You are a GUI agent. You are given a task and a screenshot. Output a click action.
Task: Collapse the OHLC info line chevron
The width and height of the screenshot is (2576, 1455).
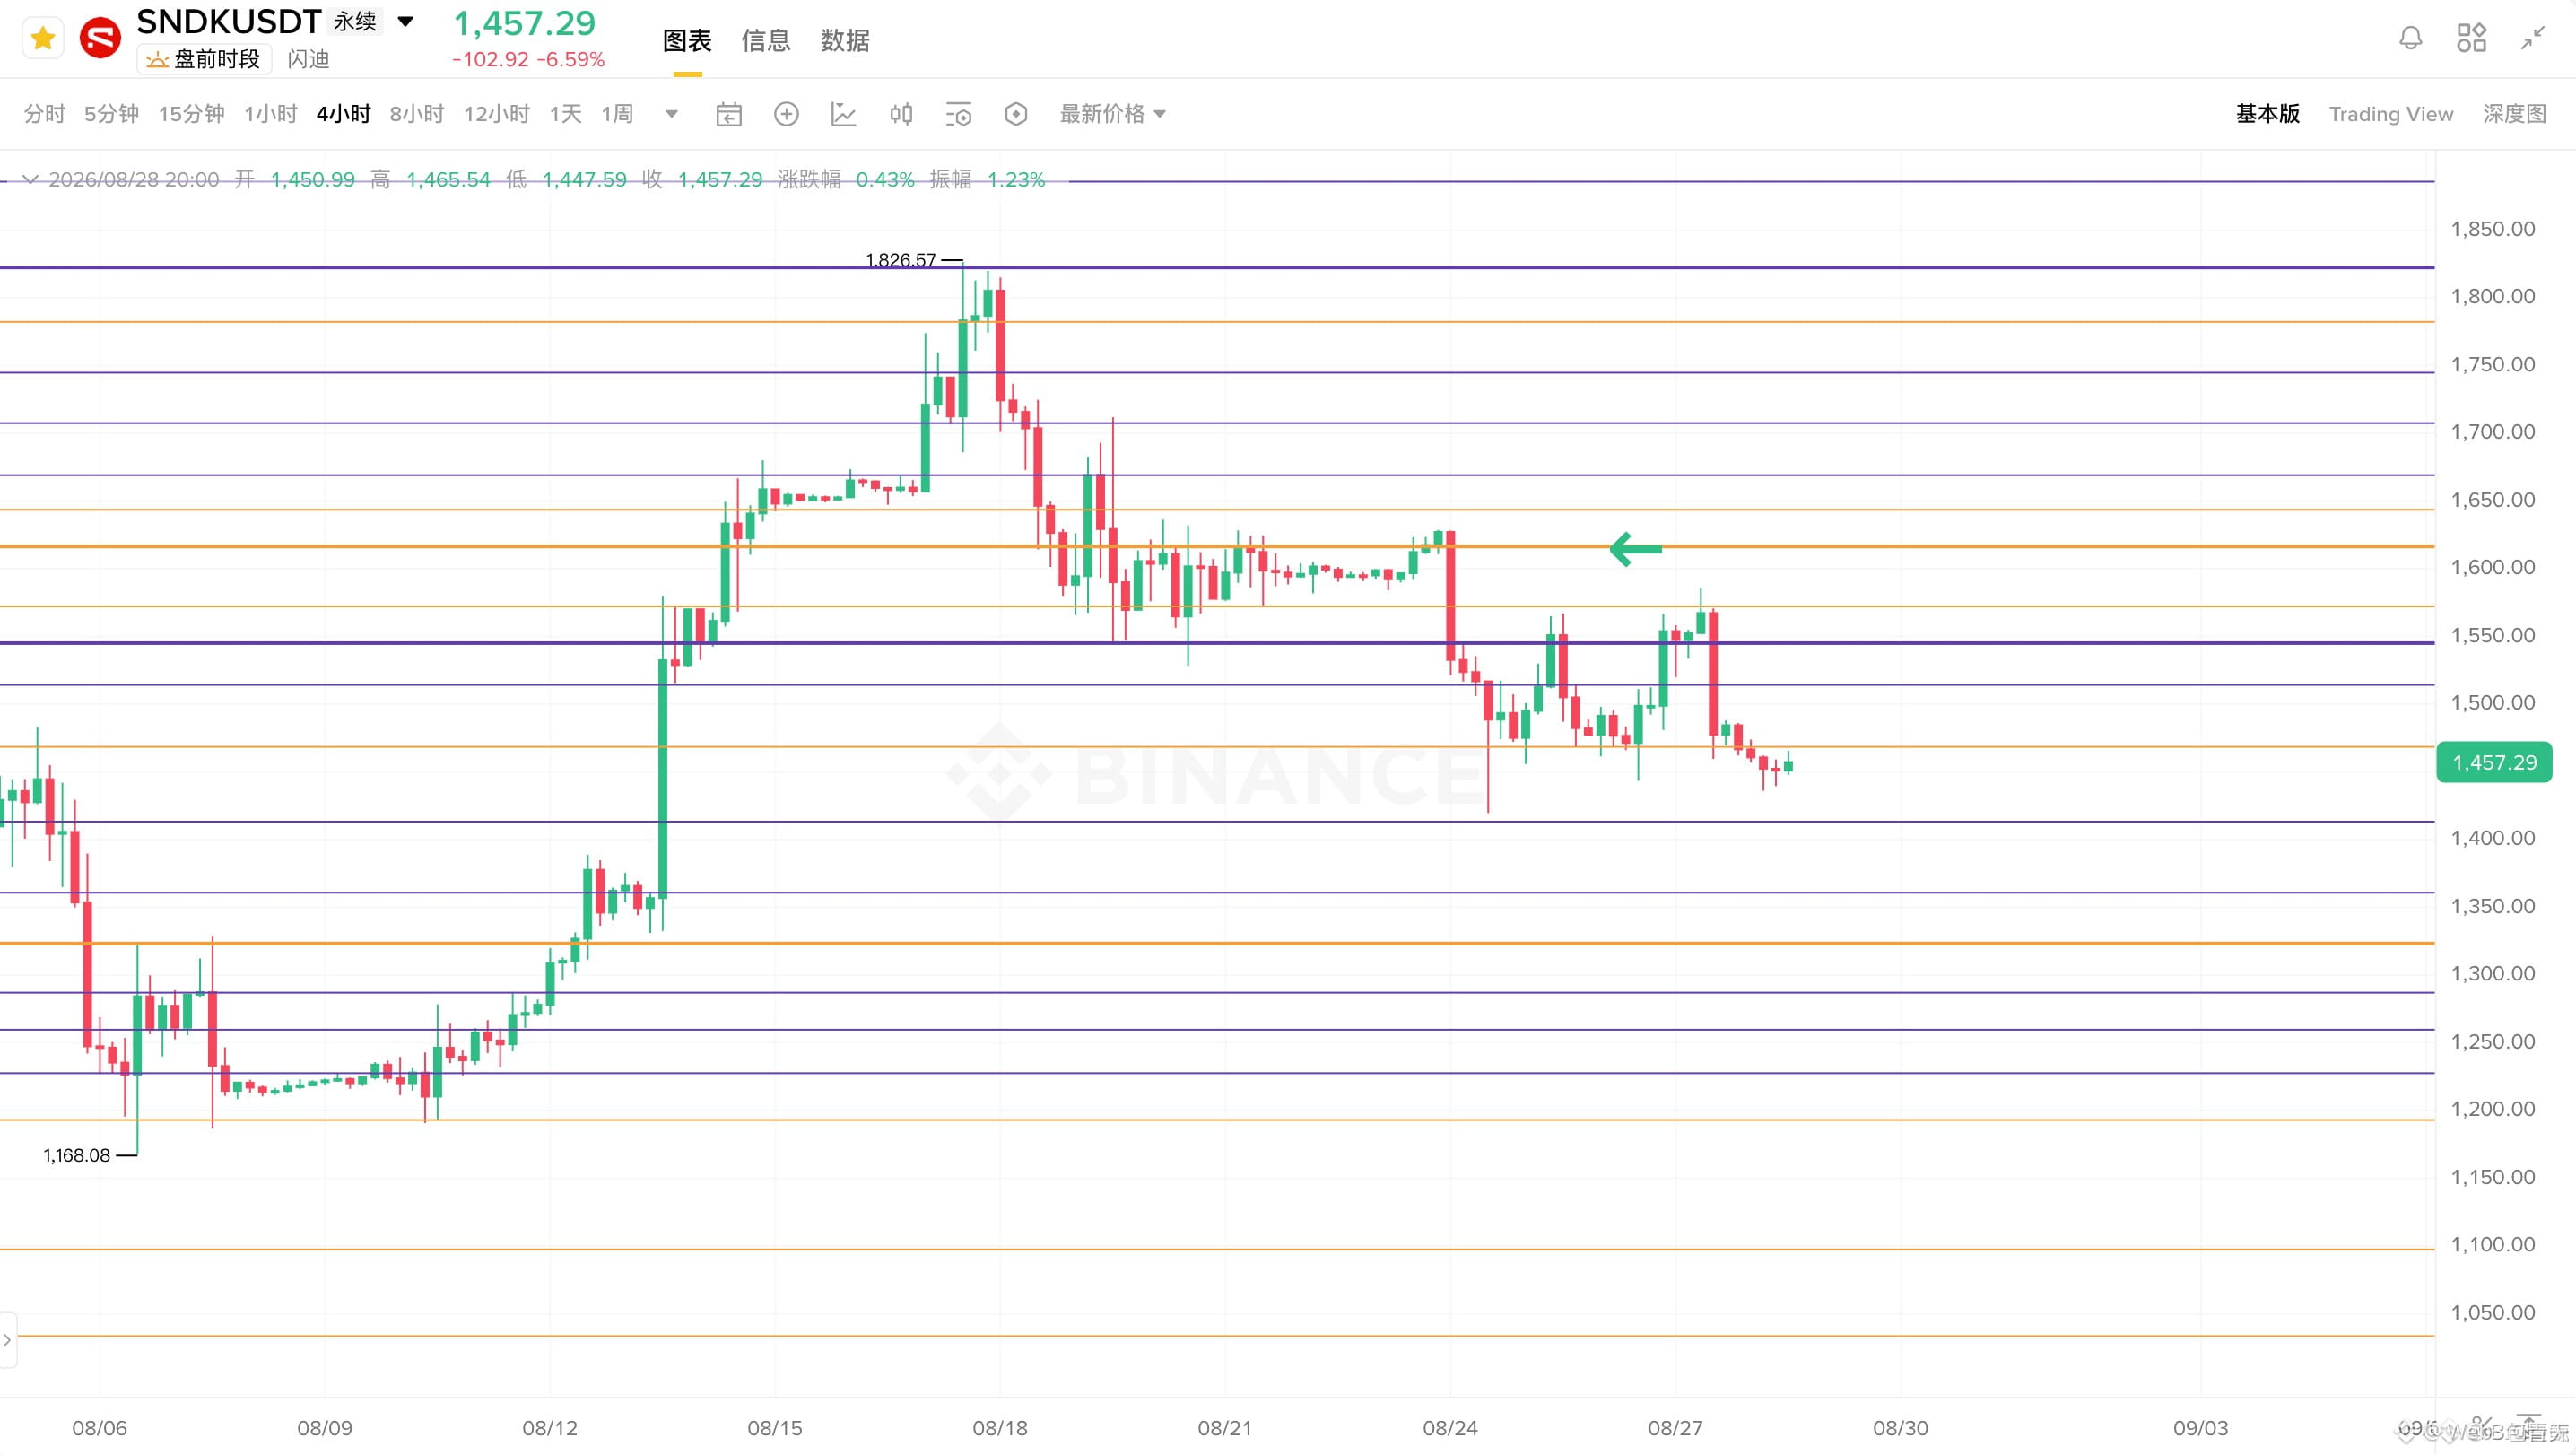point(30,180)
